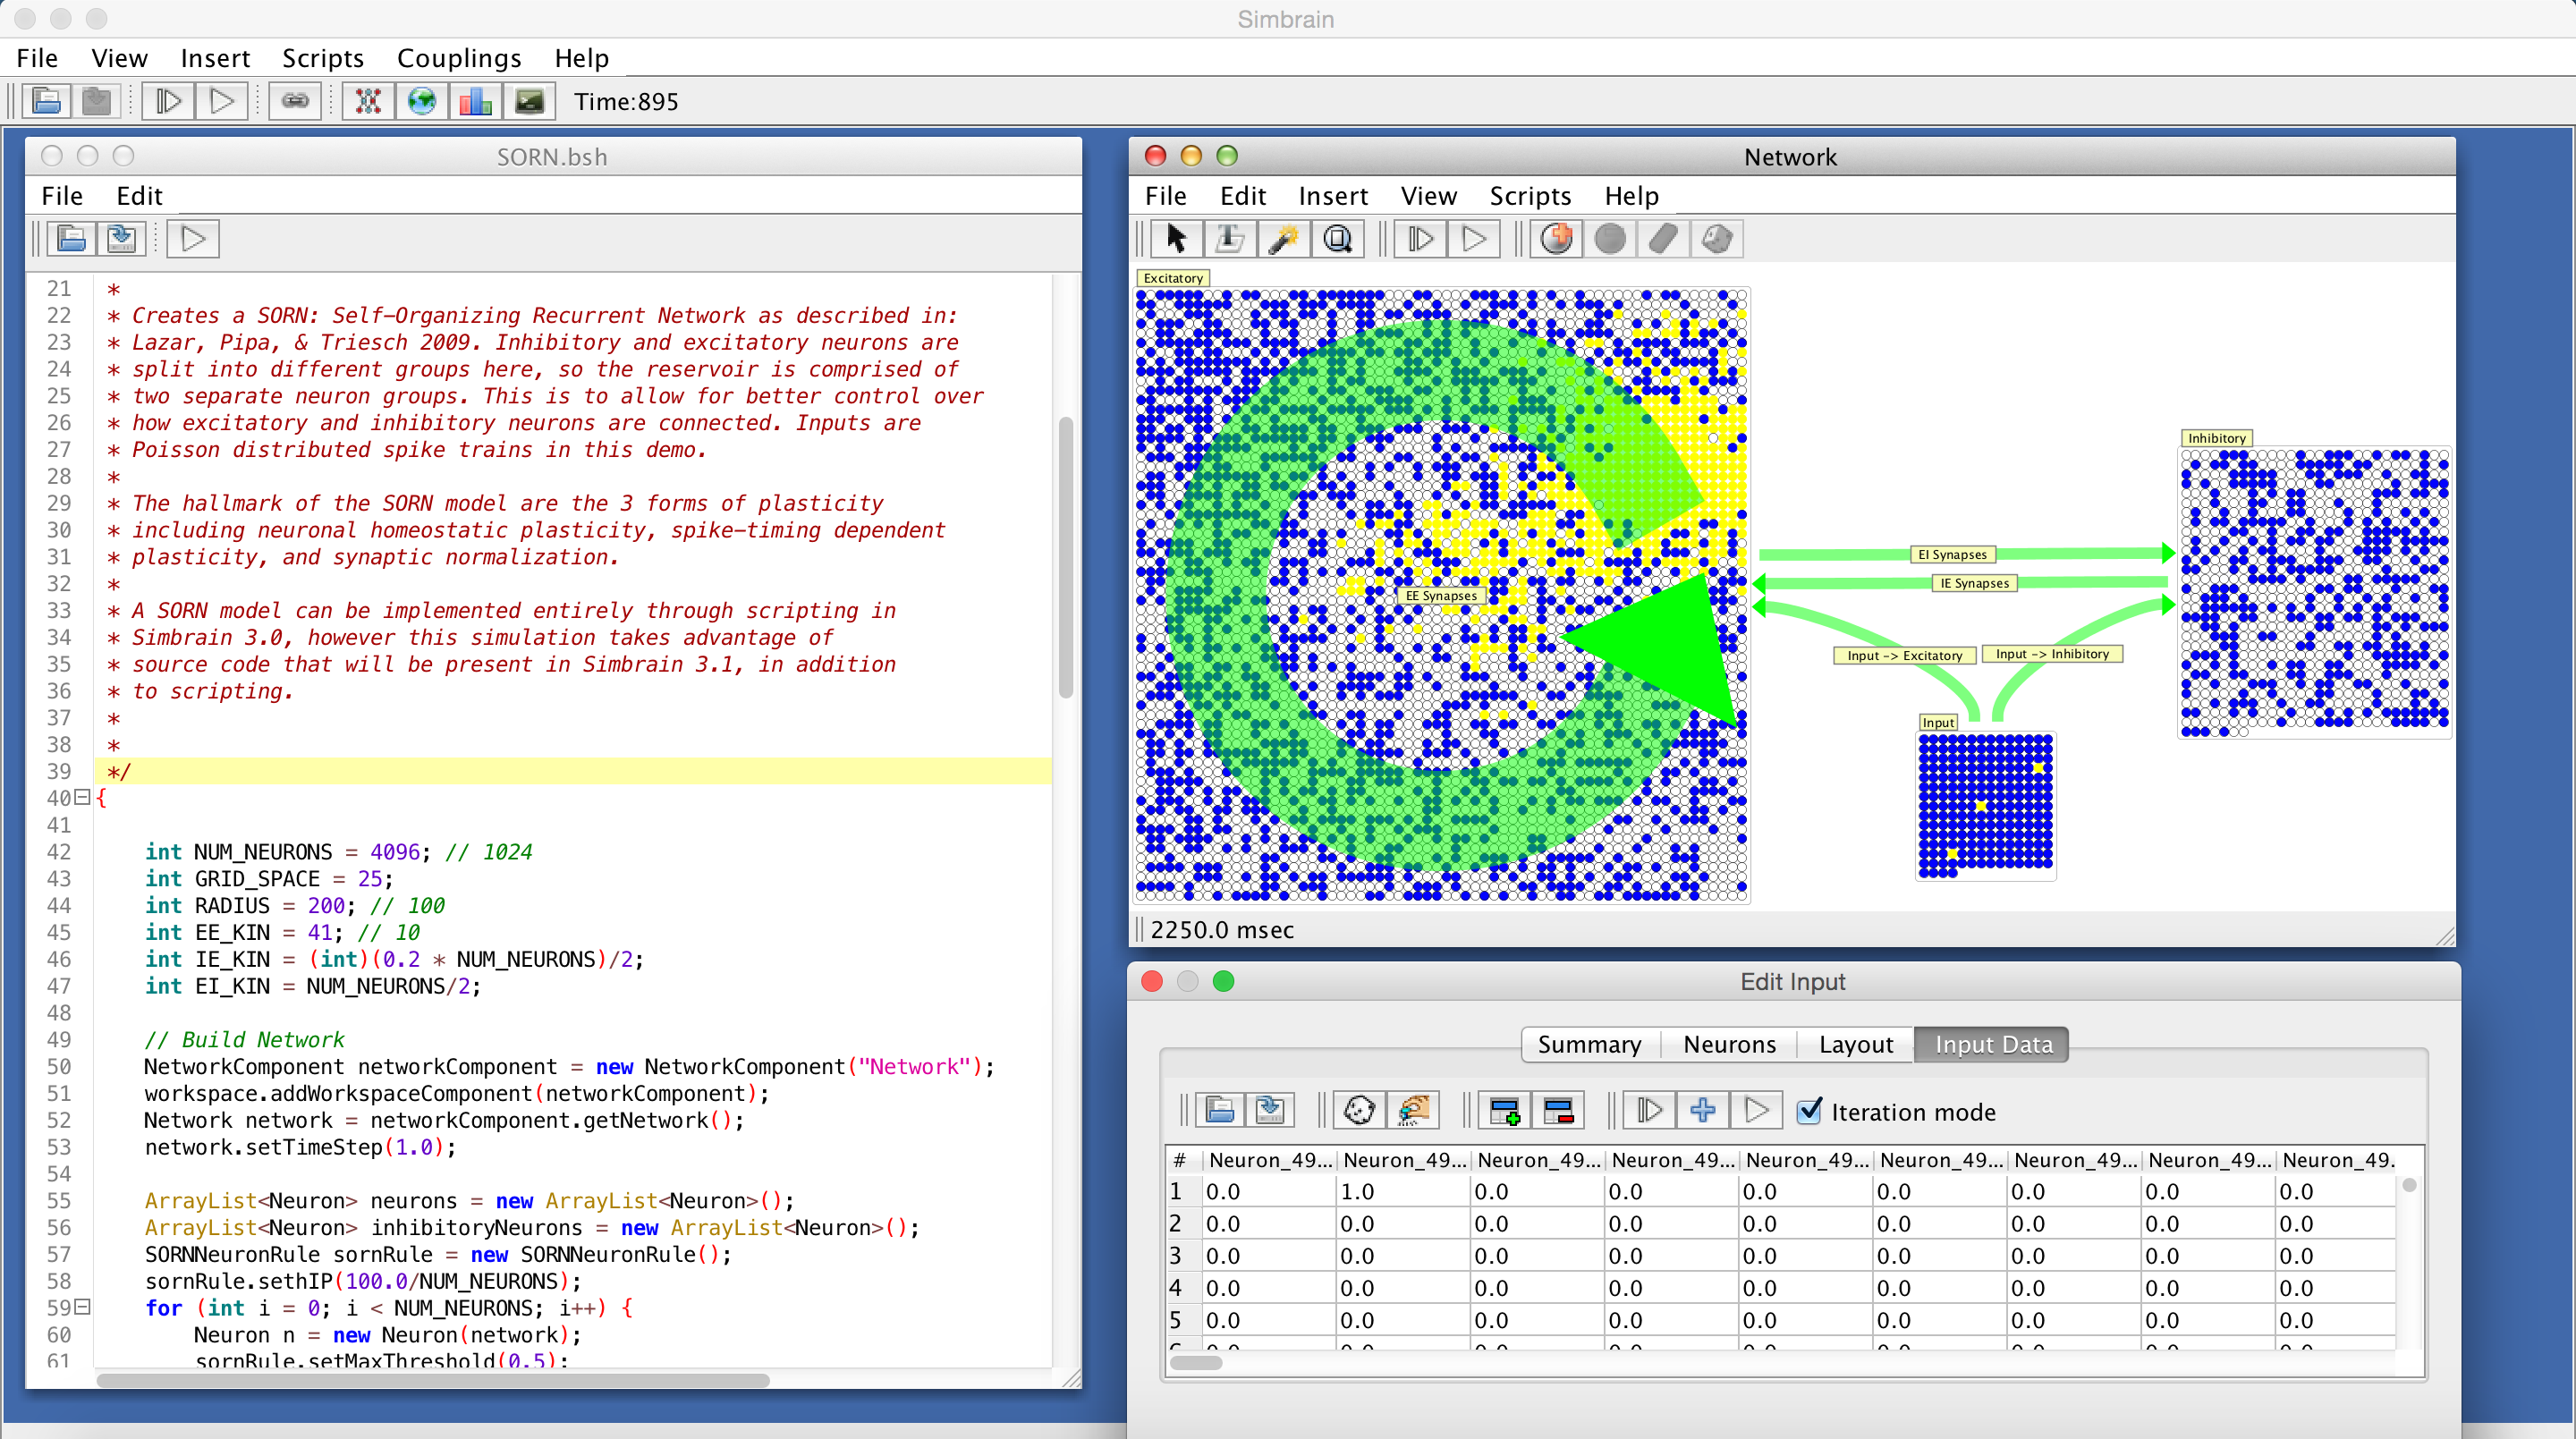This screenshot has width=2576, height=1439.
Task: Click the new network icon in main toolbar
Action: [x=368, y=101]
